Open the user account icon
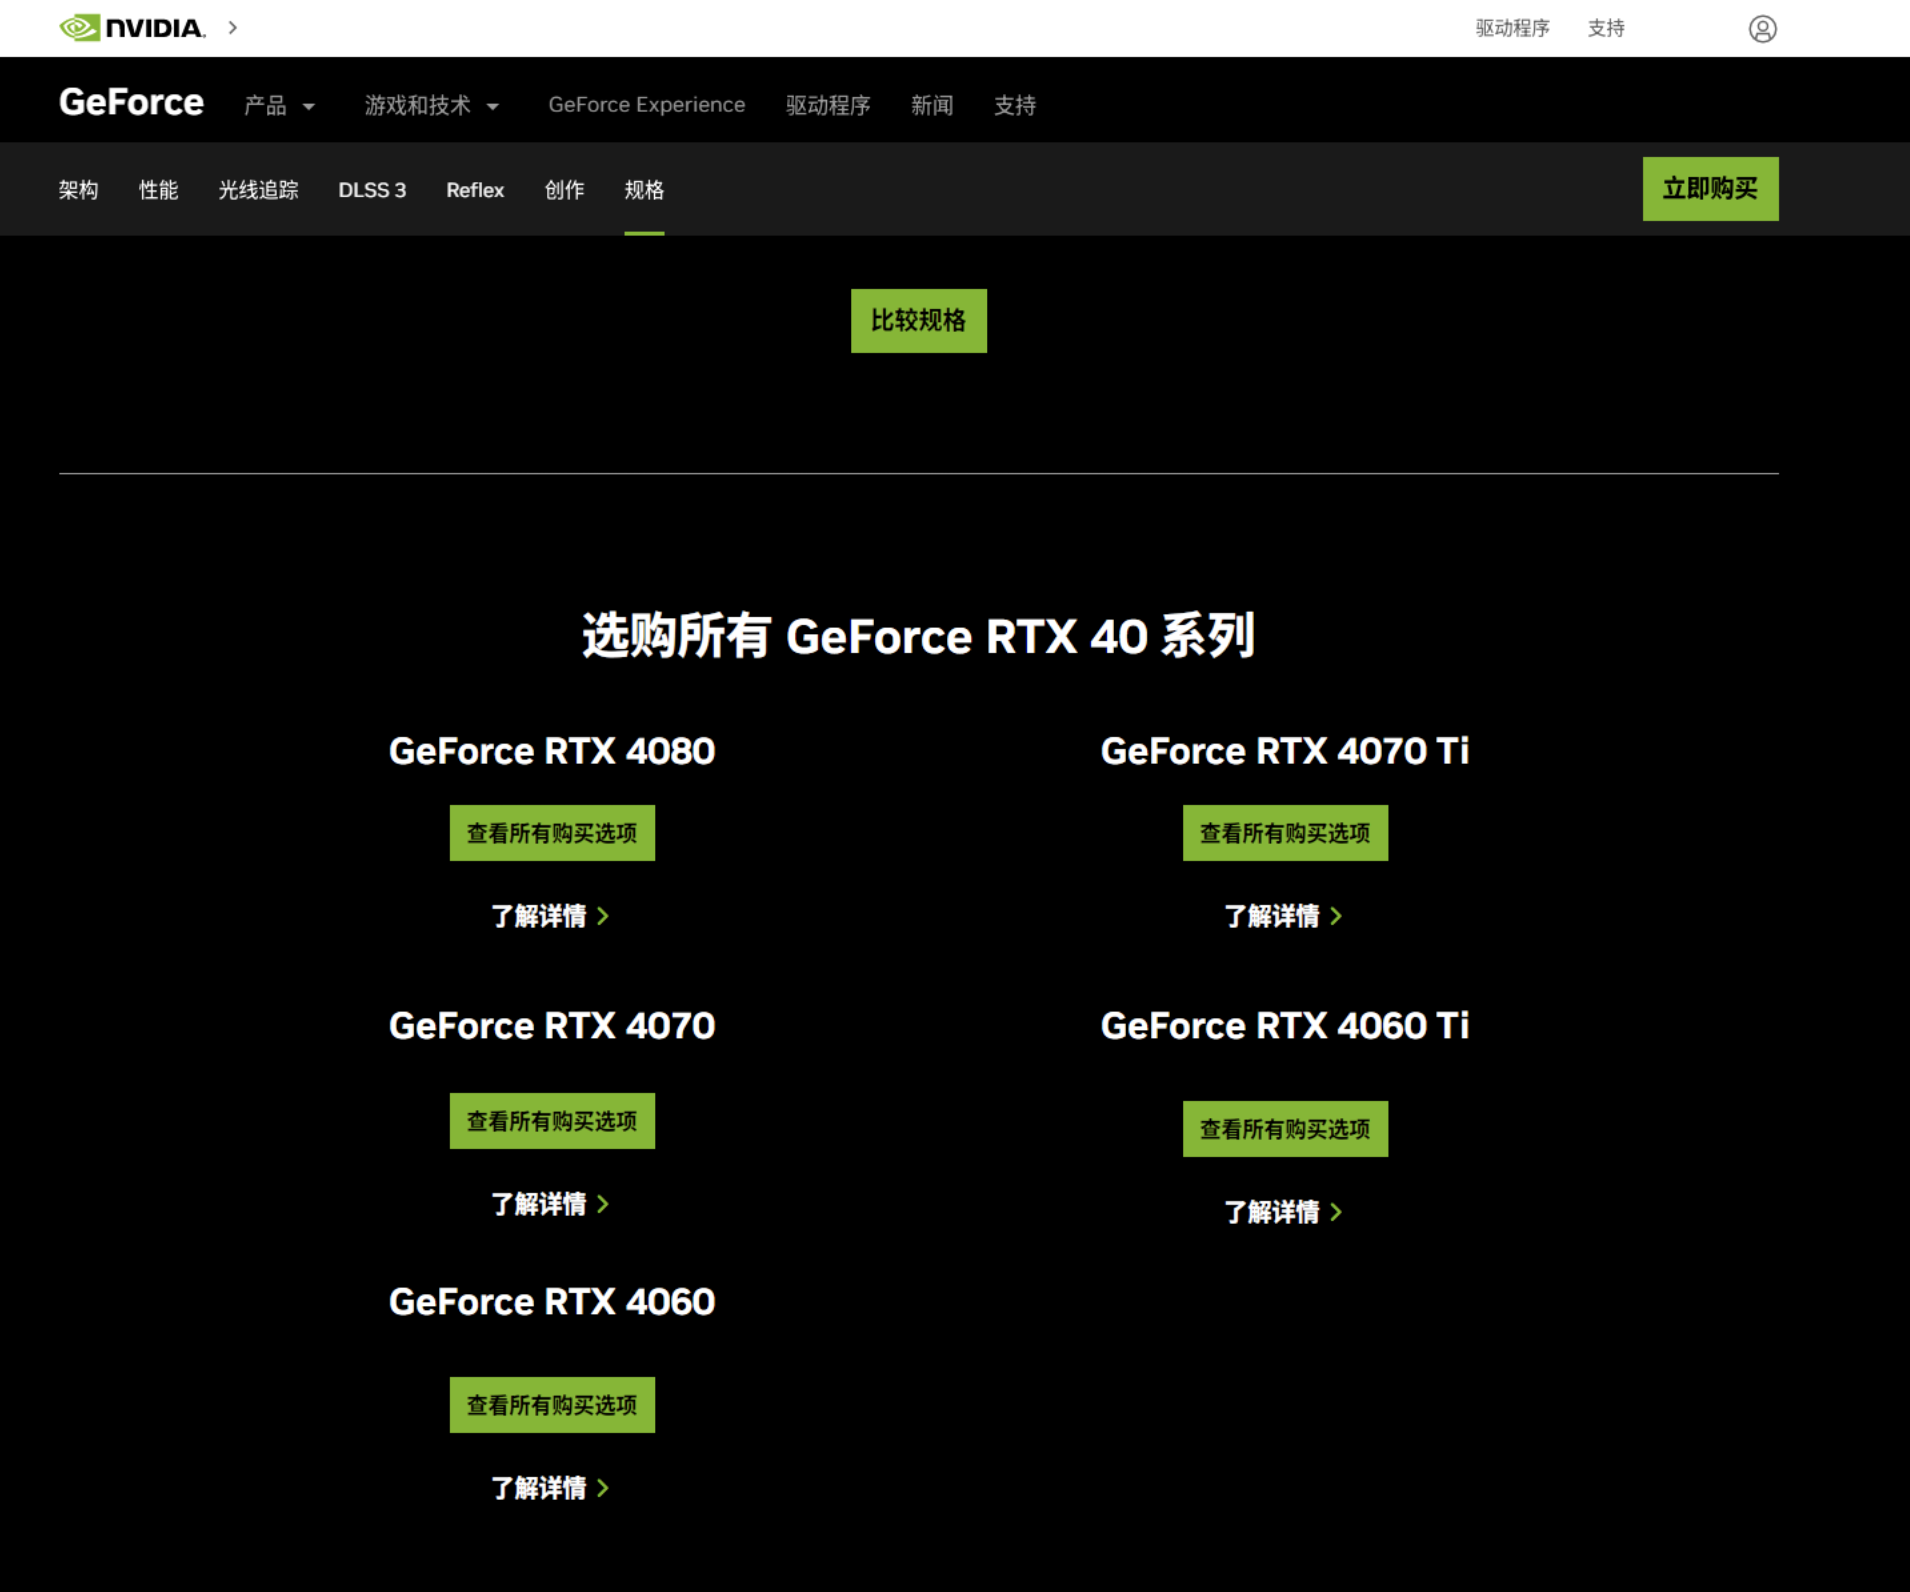This screenshot has height=1592, width=1910. pyautogui.click(x=1763, y=28)
